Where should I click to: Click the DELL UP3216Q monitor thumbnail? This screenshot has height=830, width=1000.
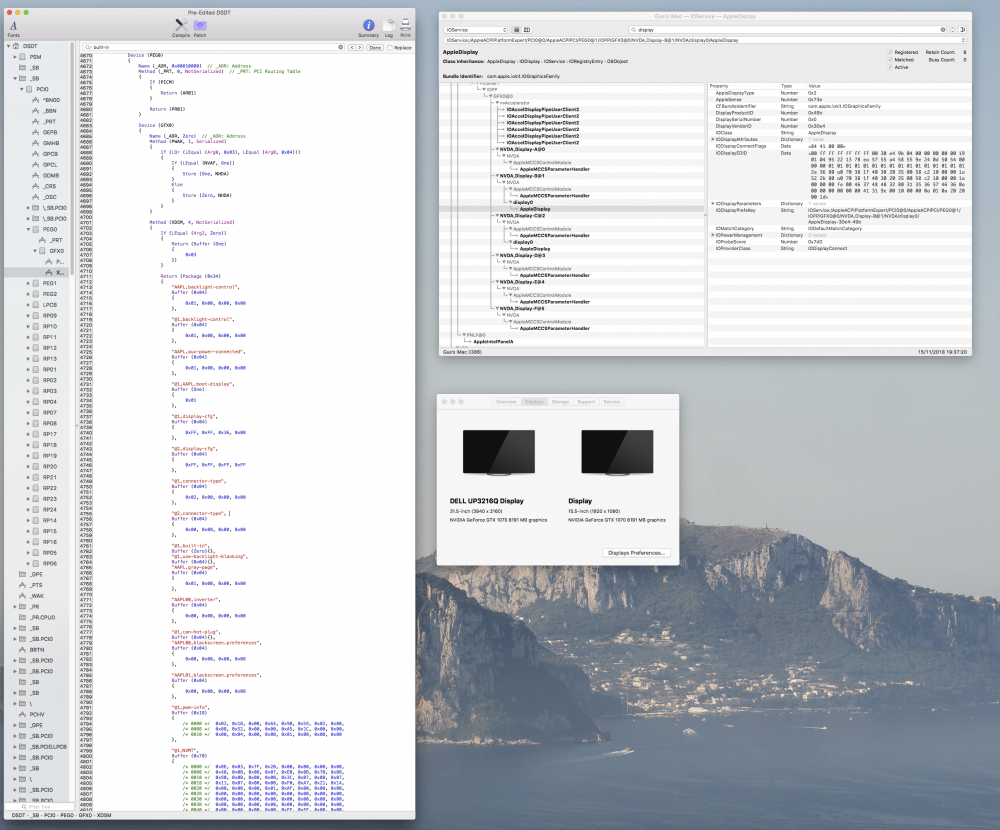click(499, 453)
